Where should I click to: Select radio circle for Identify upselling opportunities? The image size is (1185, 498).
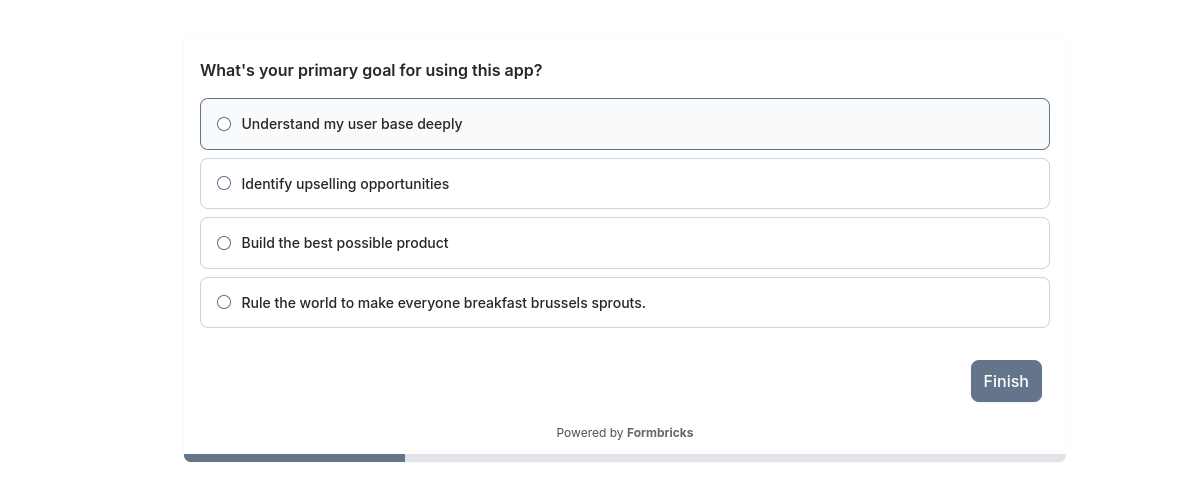224,184
